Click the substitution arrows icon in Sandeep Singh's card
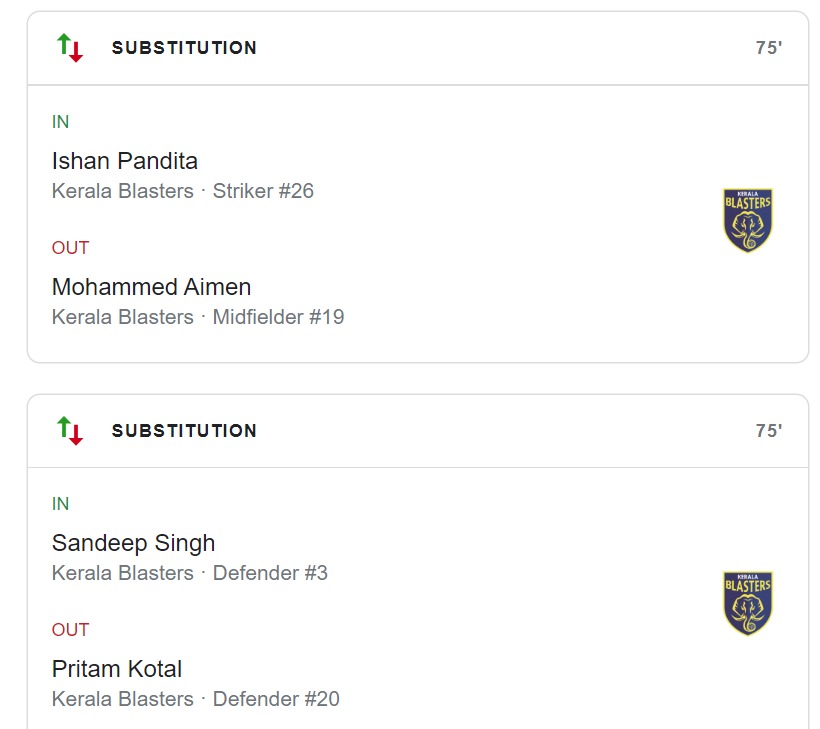 pyautogui.click(x=70, y=430)
